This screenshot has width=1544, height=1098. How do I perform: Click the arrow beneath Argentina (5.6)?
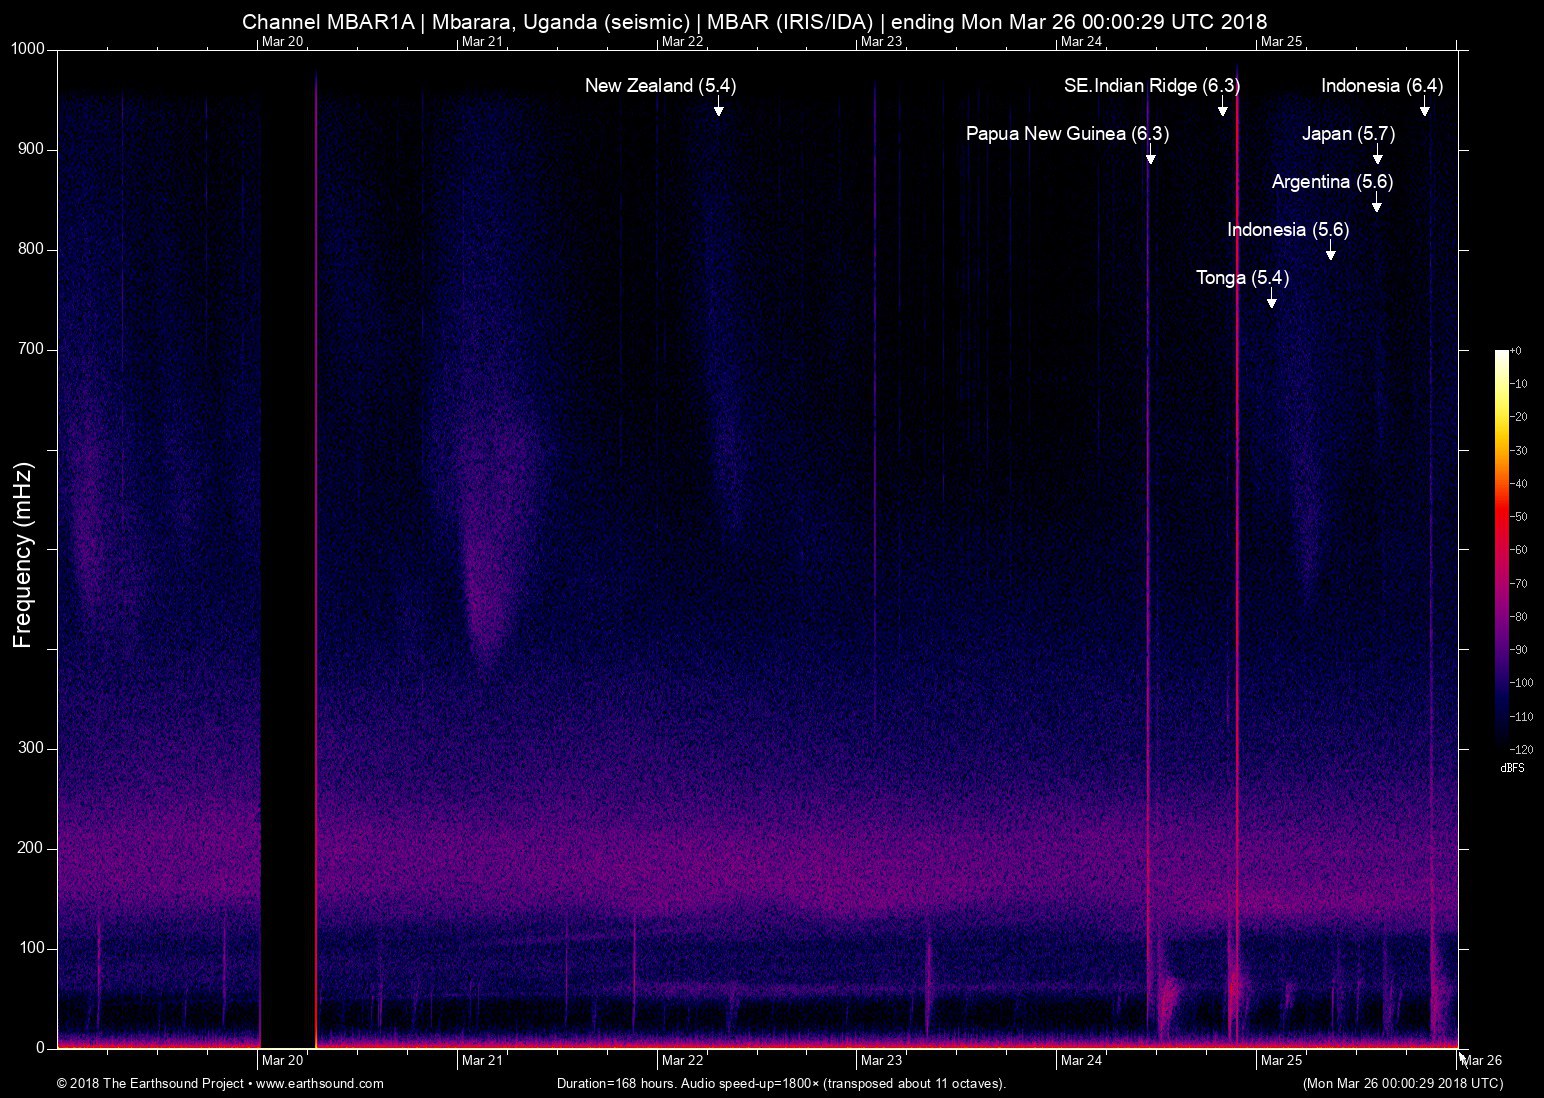point(1377,202)
